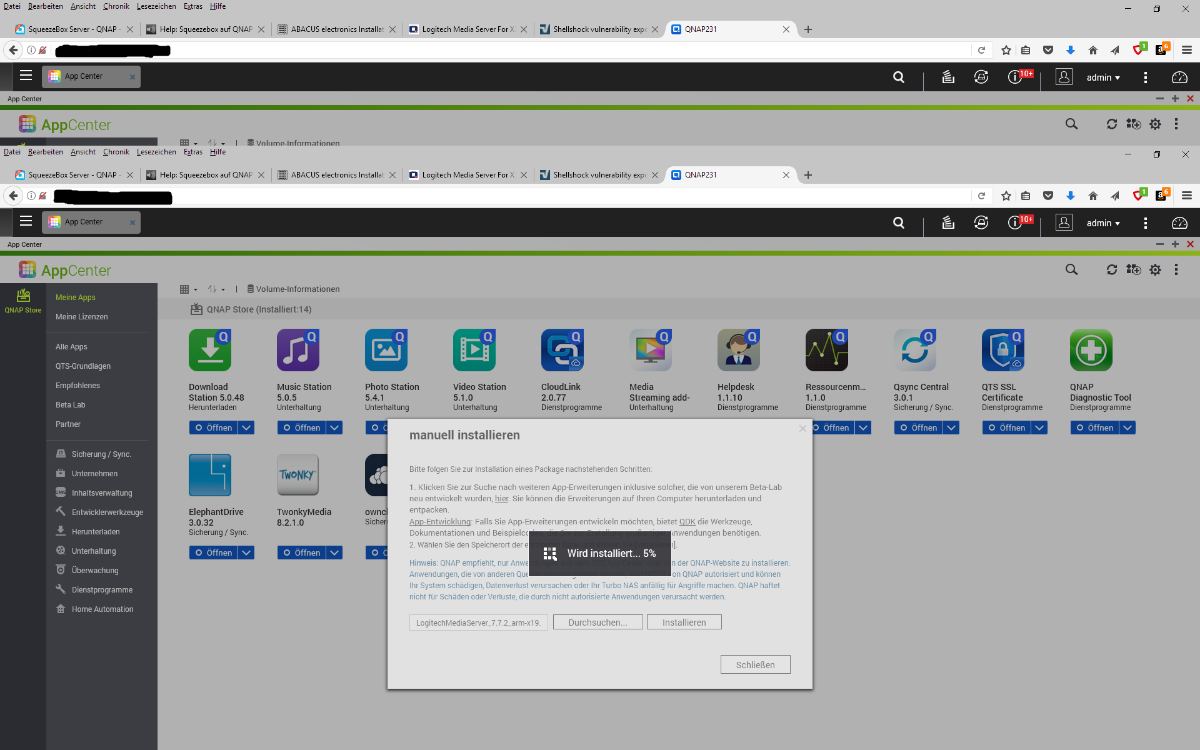
Task: Click the QNAP Diagnostic Tool icon
Action: pyautogui.click(x=1091, y=350)
